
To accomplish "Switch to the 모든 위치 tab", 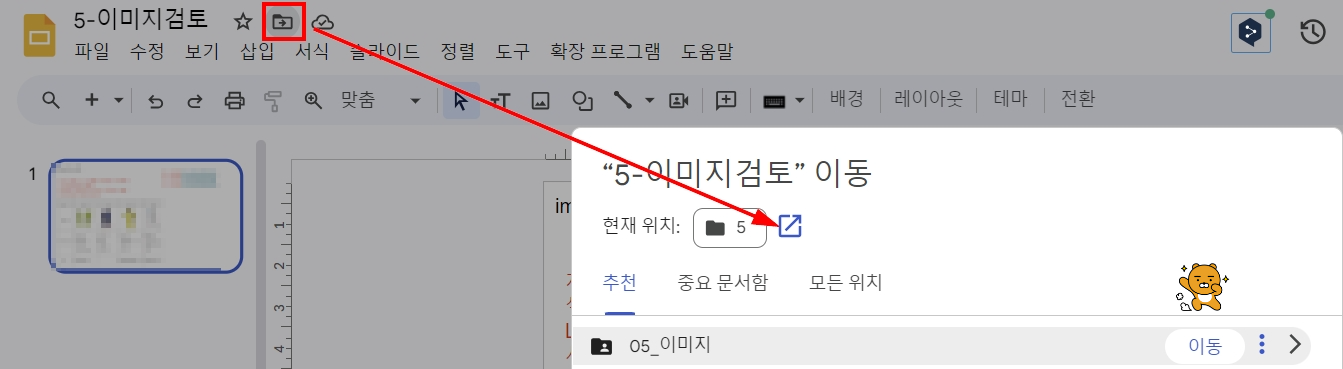I will (x=846, y=283).
